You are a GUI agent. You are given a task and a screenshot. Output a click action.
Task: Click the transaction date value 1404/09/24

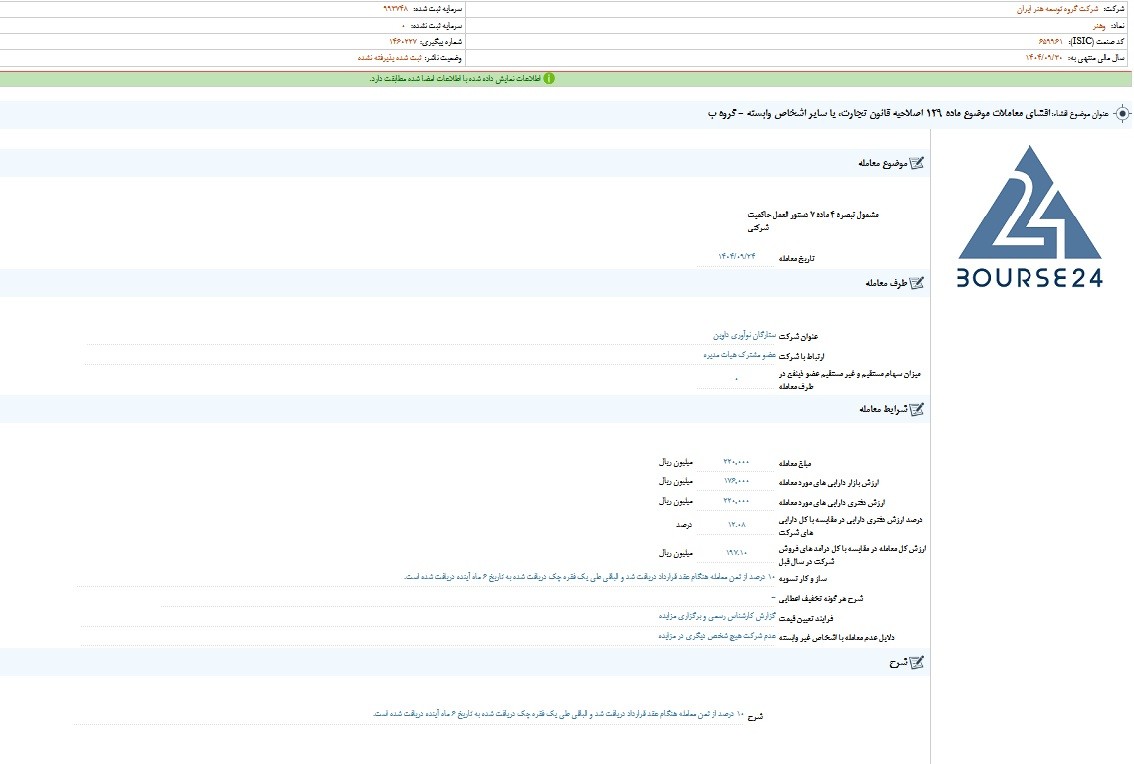[736, 257]
